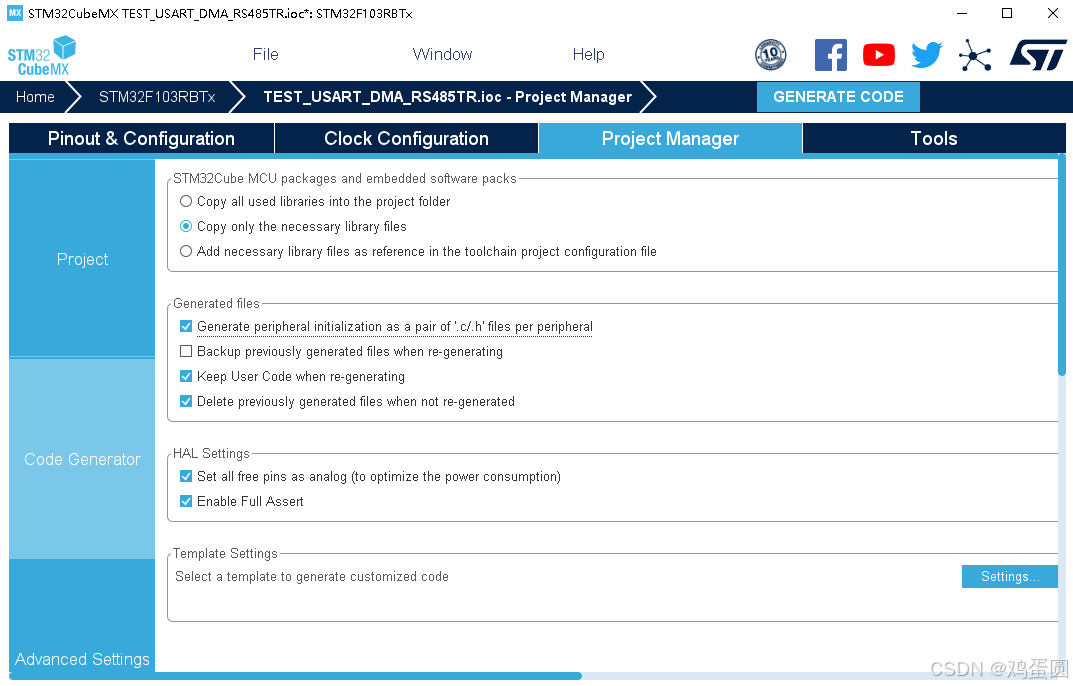Open template Settings... button
Screen dimensions: 1073x686
pos(1010,576)
